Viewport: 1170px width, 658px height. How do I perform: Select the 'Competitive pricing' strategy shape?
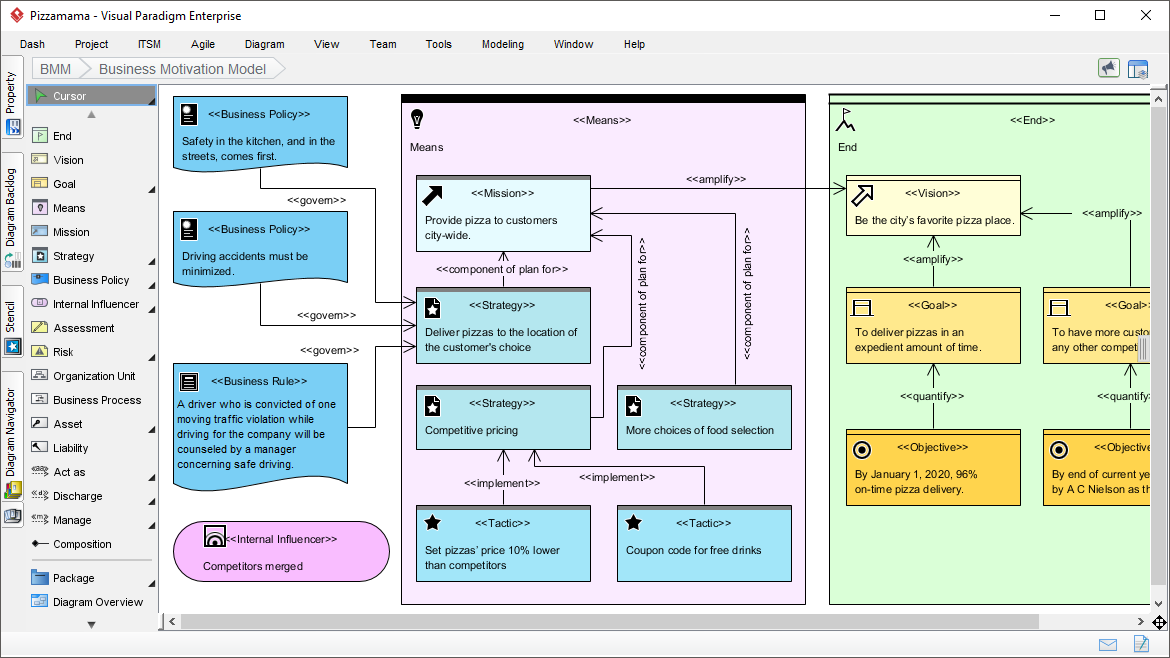point(503,418)
